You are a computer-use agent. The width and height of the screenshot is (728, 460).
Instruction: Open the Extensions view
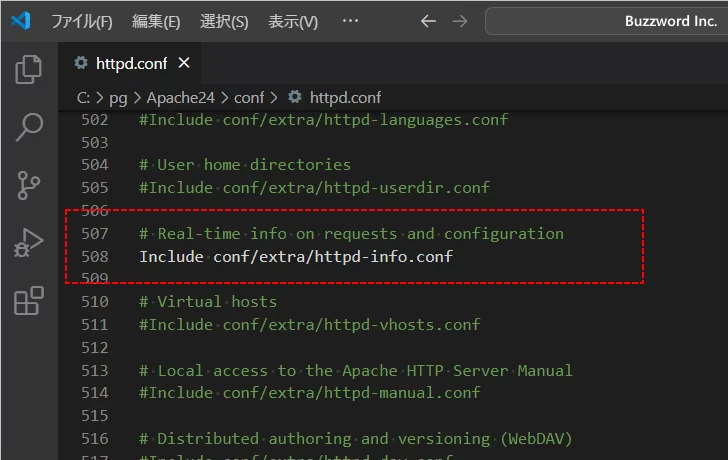point(29,300)
